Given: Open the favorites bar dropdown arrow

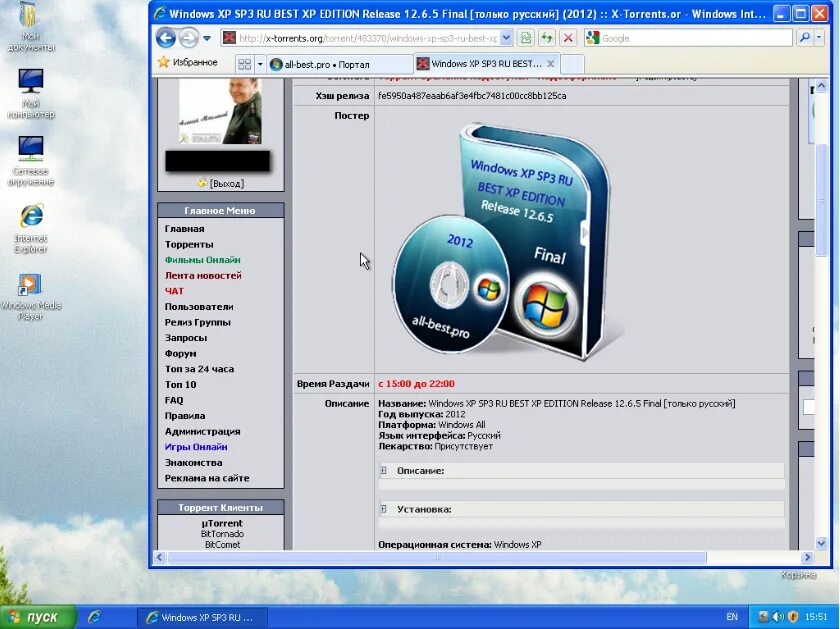Looking at the screenshot, I should point(258,61).
